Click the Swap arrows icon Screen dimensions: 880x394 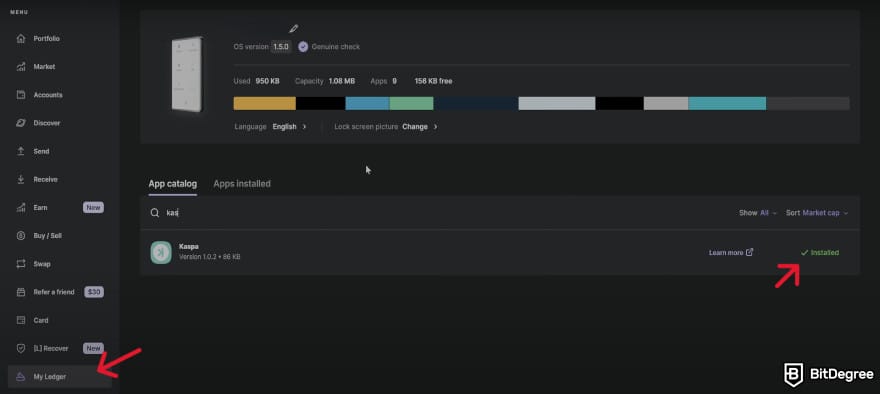click(21, 264)
